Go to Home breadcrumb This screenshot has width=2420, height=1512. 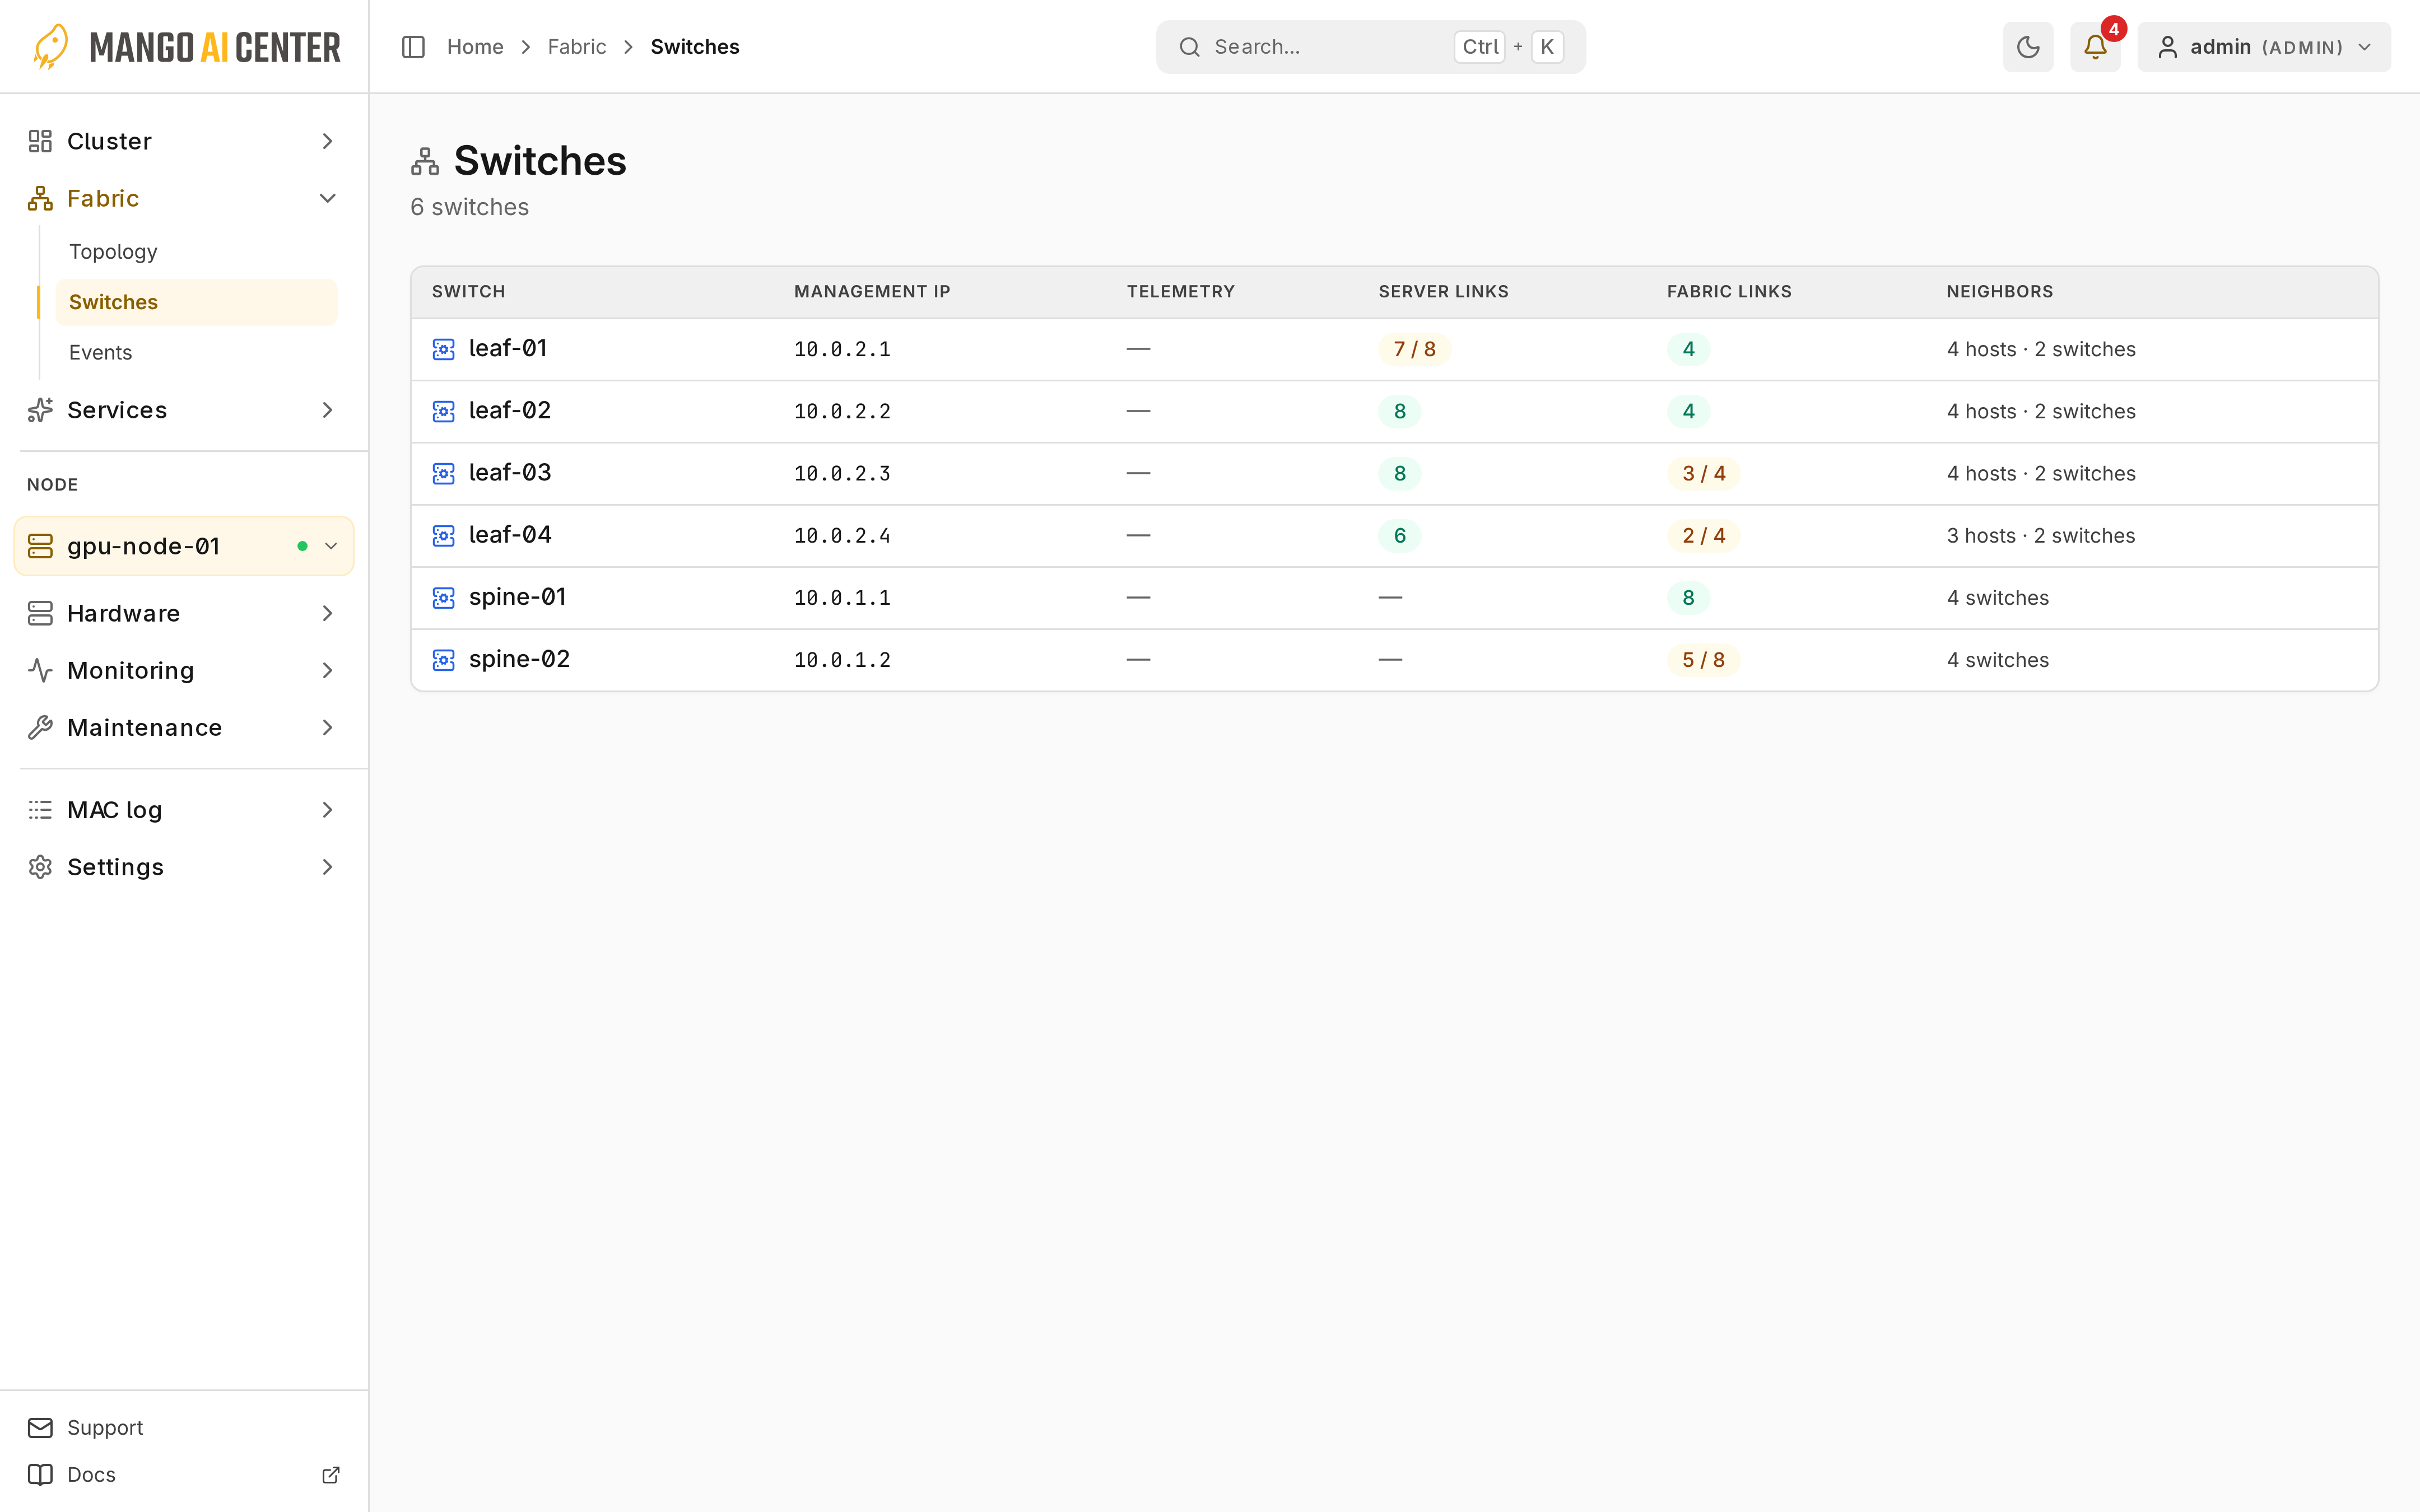click(x=475, y=47)
